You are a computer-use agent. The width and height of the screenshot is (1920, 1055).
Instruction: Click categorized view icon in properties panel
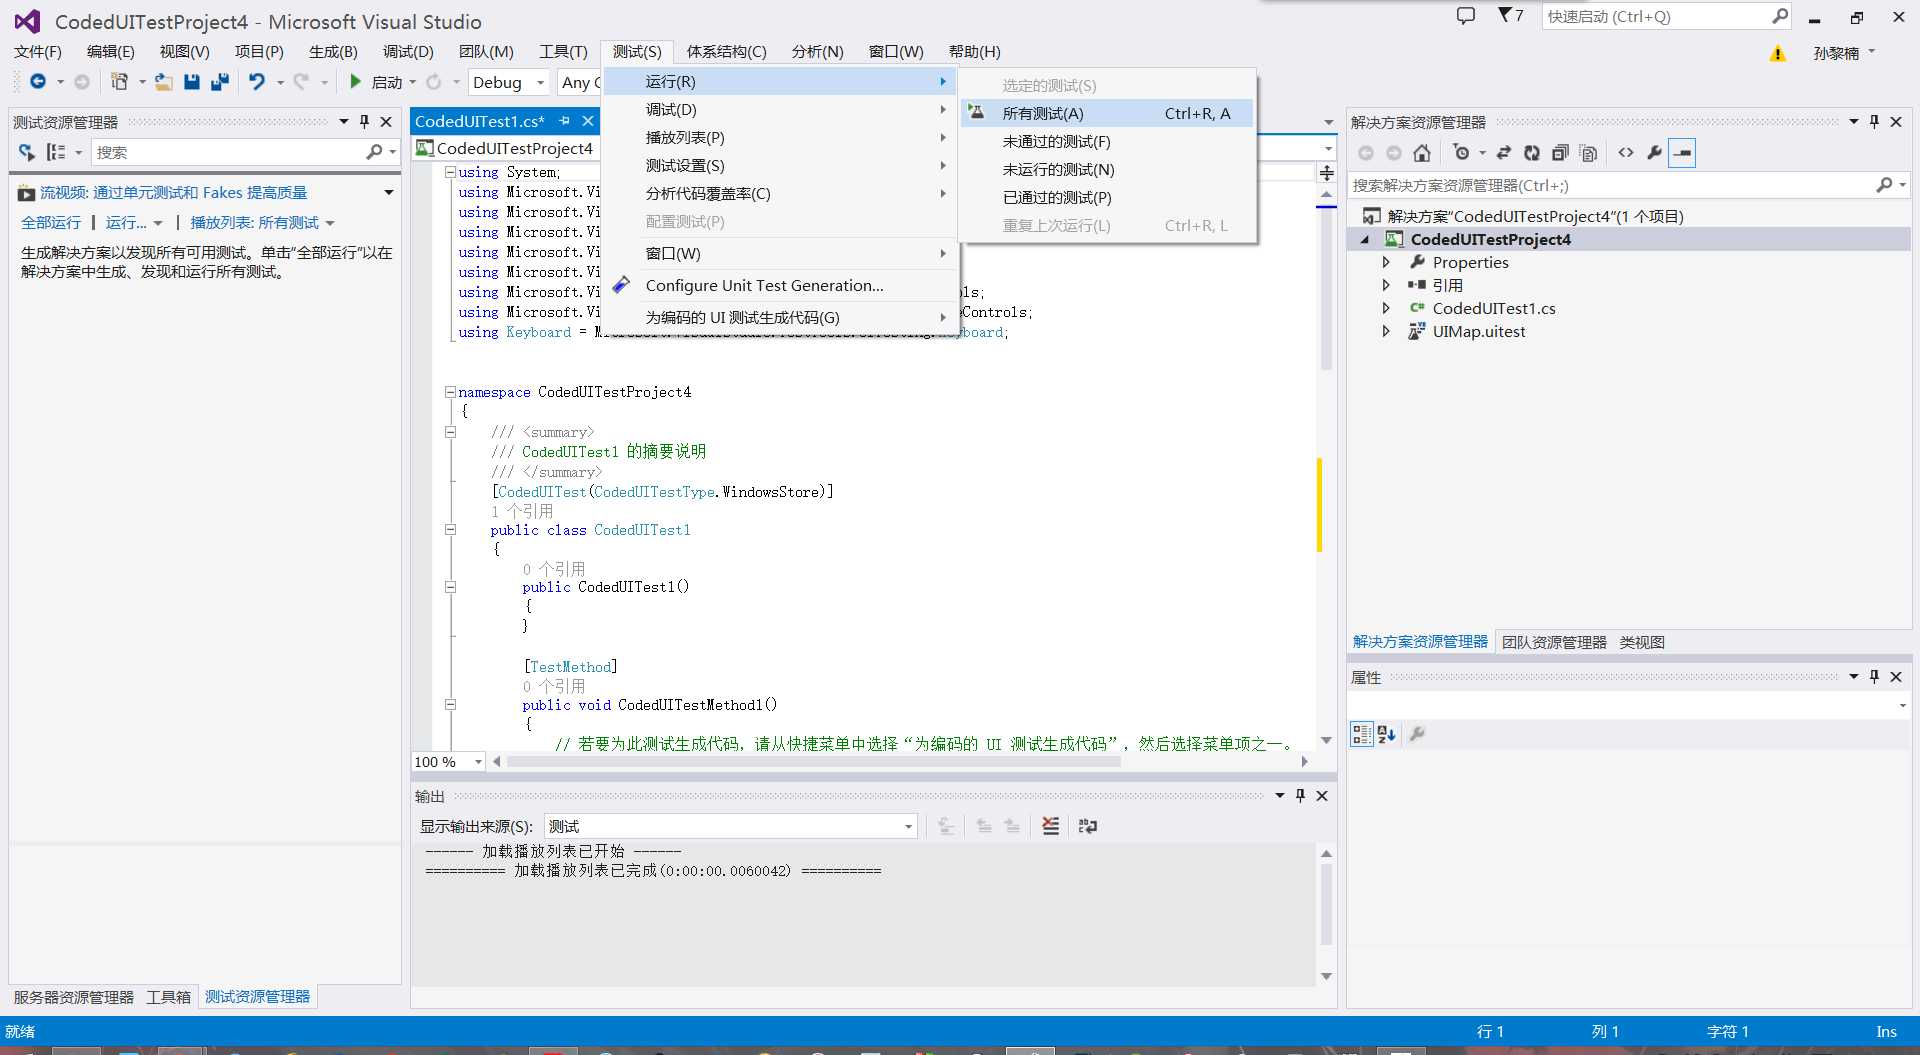tap(1361, 734)
